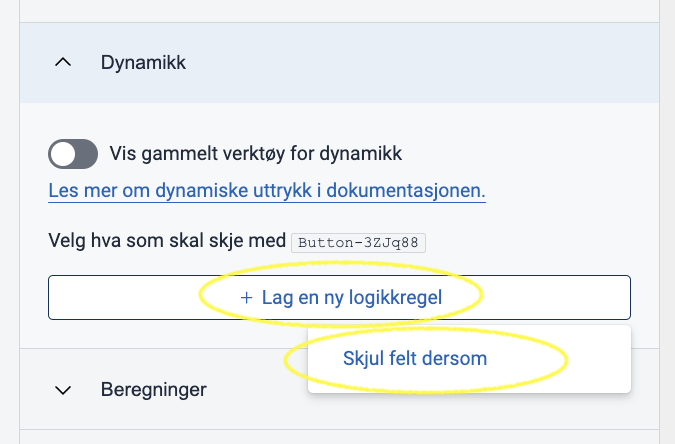Collapse Dynamikk section using up chevron
Viewport: 675px width, 444px height.
click(x=63, y=62)
